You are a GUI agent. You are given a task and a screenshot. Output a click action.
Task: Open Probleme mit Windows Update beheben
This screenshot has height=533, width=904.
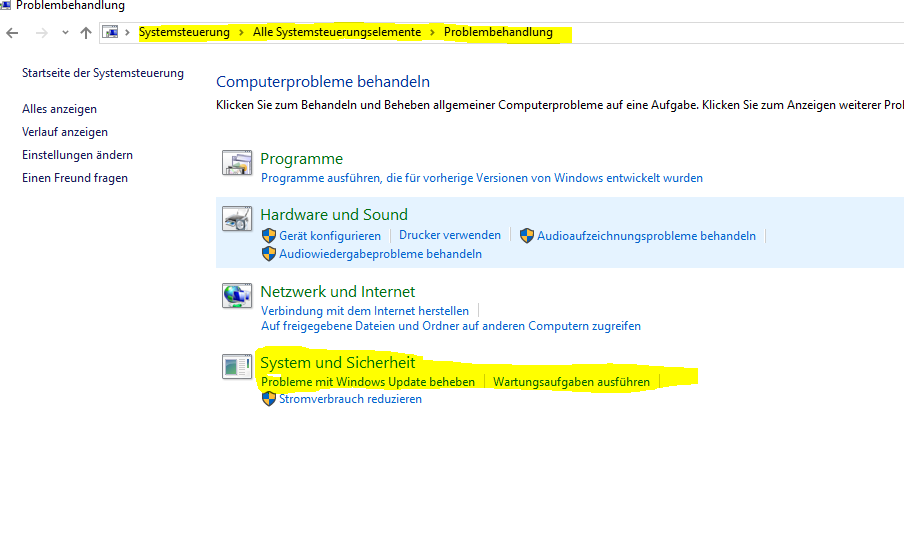coord(368,382)
